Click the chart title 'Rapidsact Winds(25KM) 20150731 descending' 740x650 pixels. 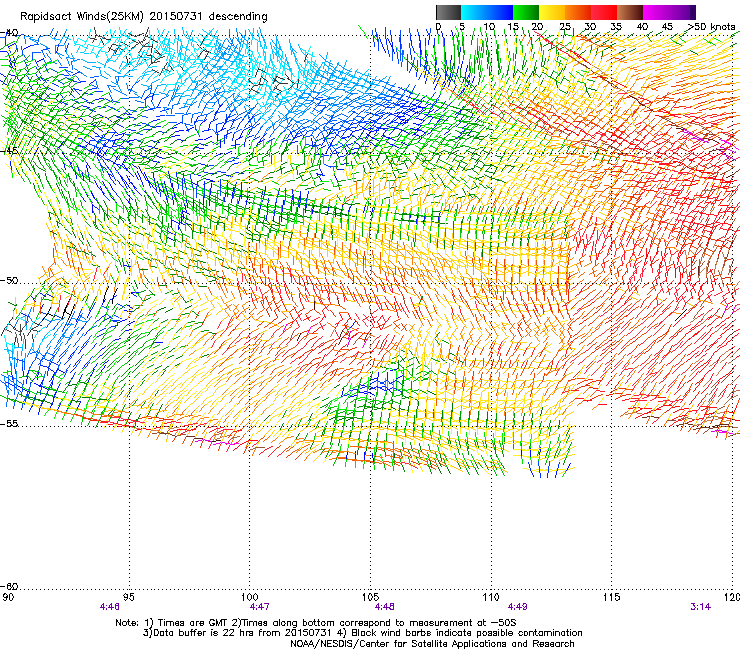[144, 17]
